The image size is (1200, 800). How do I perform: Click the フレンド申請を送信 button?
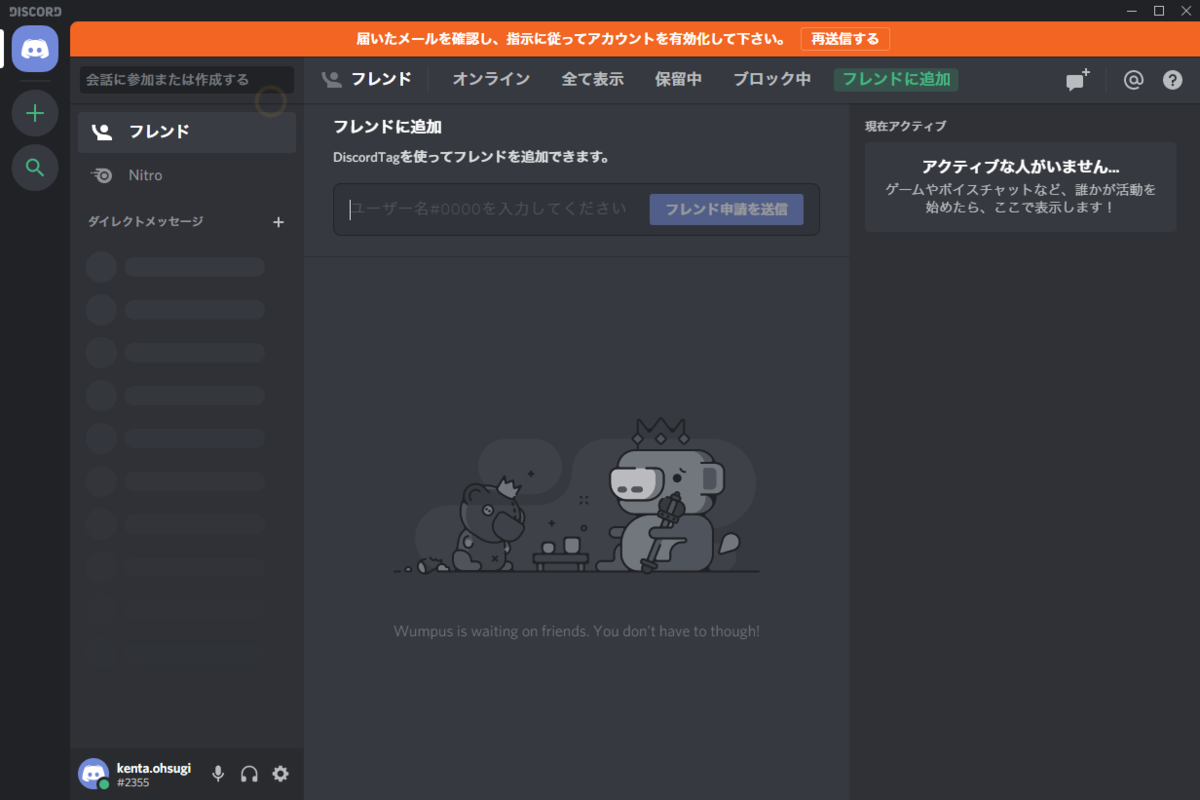click(727, 209)
